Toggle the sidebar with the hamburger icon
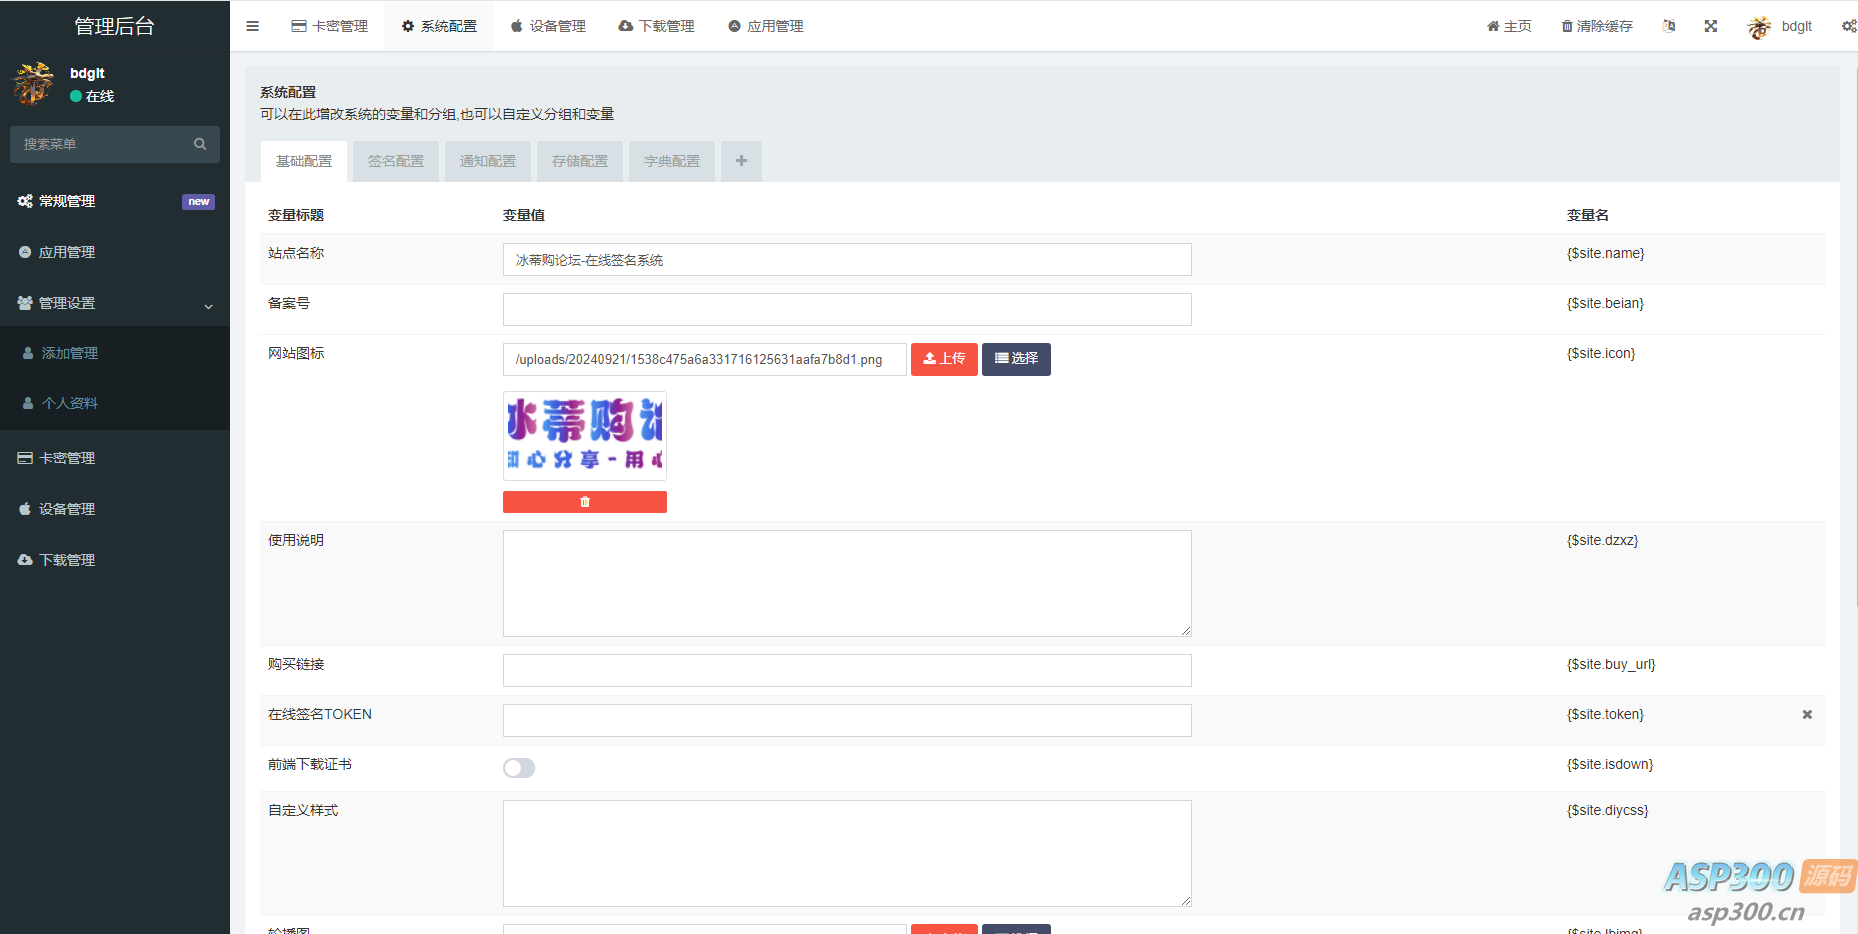This screenshot has height=934, width=1858. tap(252, 26)
